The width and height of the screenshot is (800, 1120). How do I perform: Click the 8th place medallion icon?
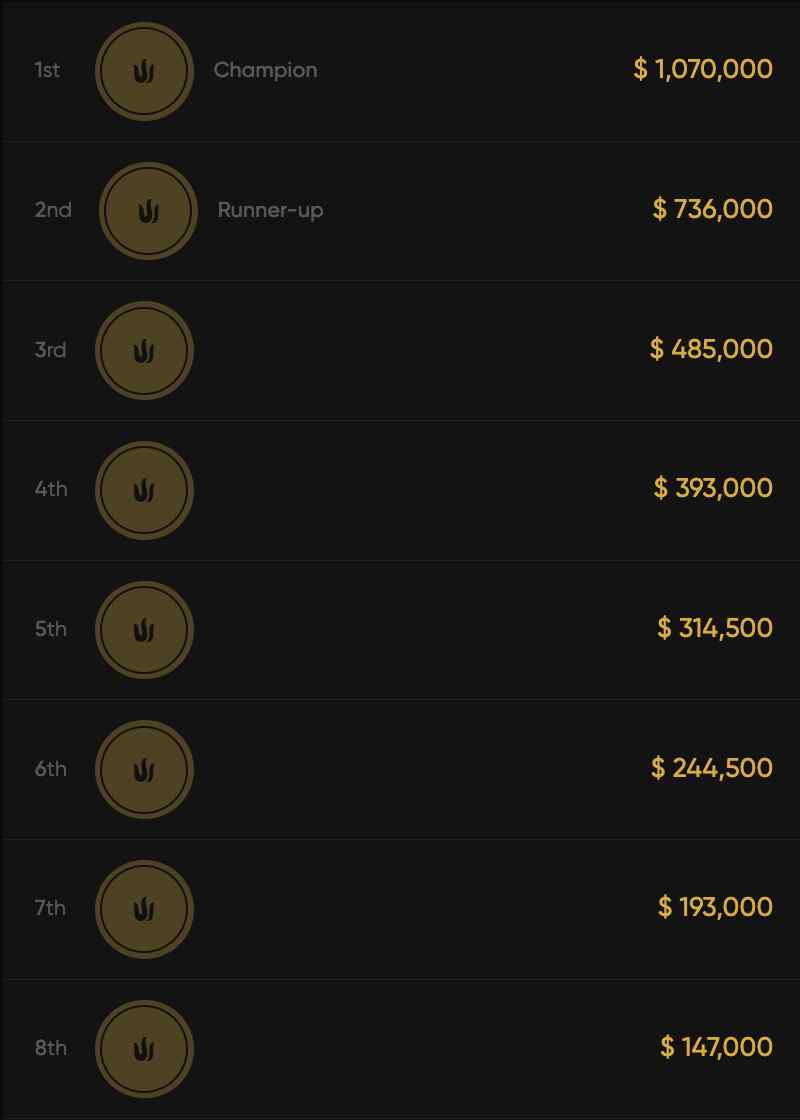[x=144, y=1049]
